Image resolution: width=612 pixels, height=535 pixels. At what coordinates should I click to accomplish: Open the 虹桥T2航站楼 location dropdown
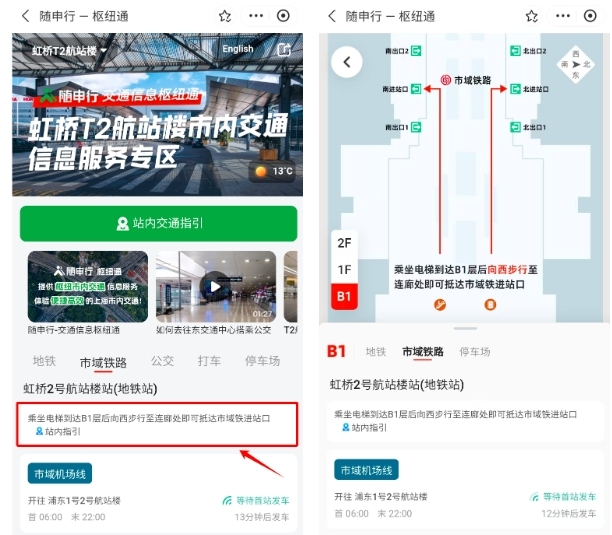pyautogui.click(x=69, y=50)
